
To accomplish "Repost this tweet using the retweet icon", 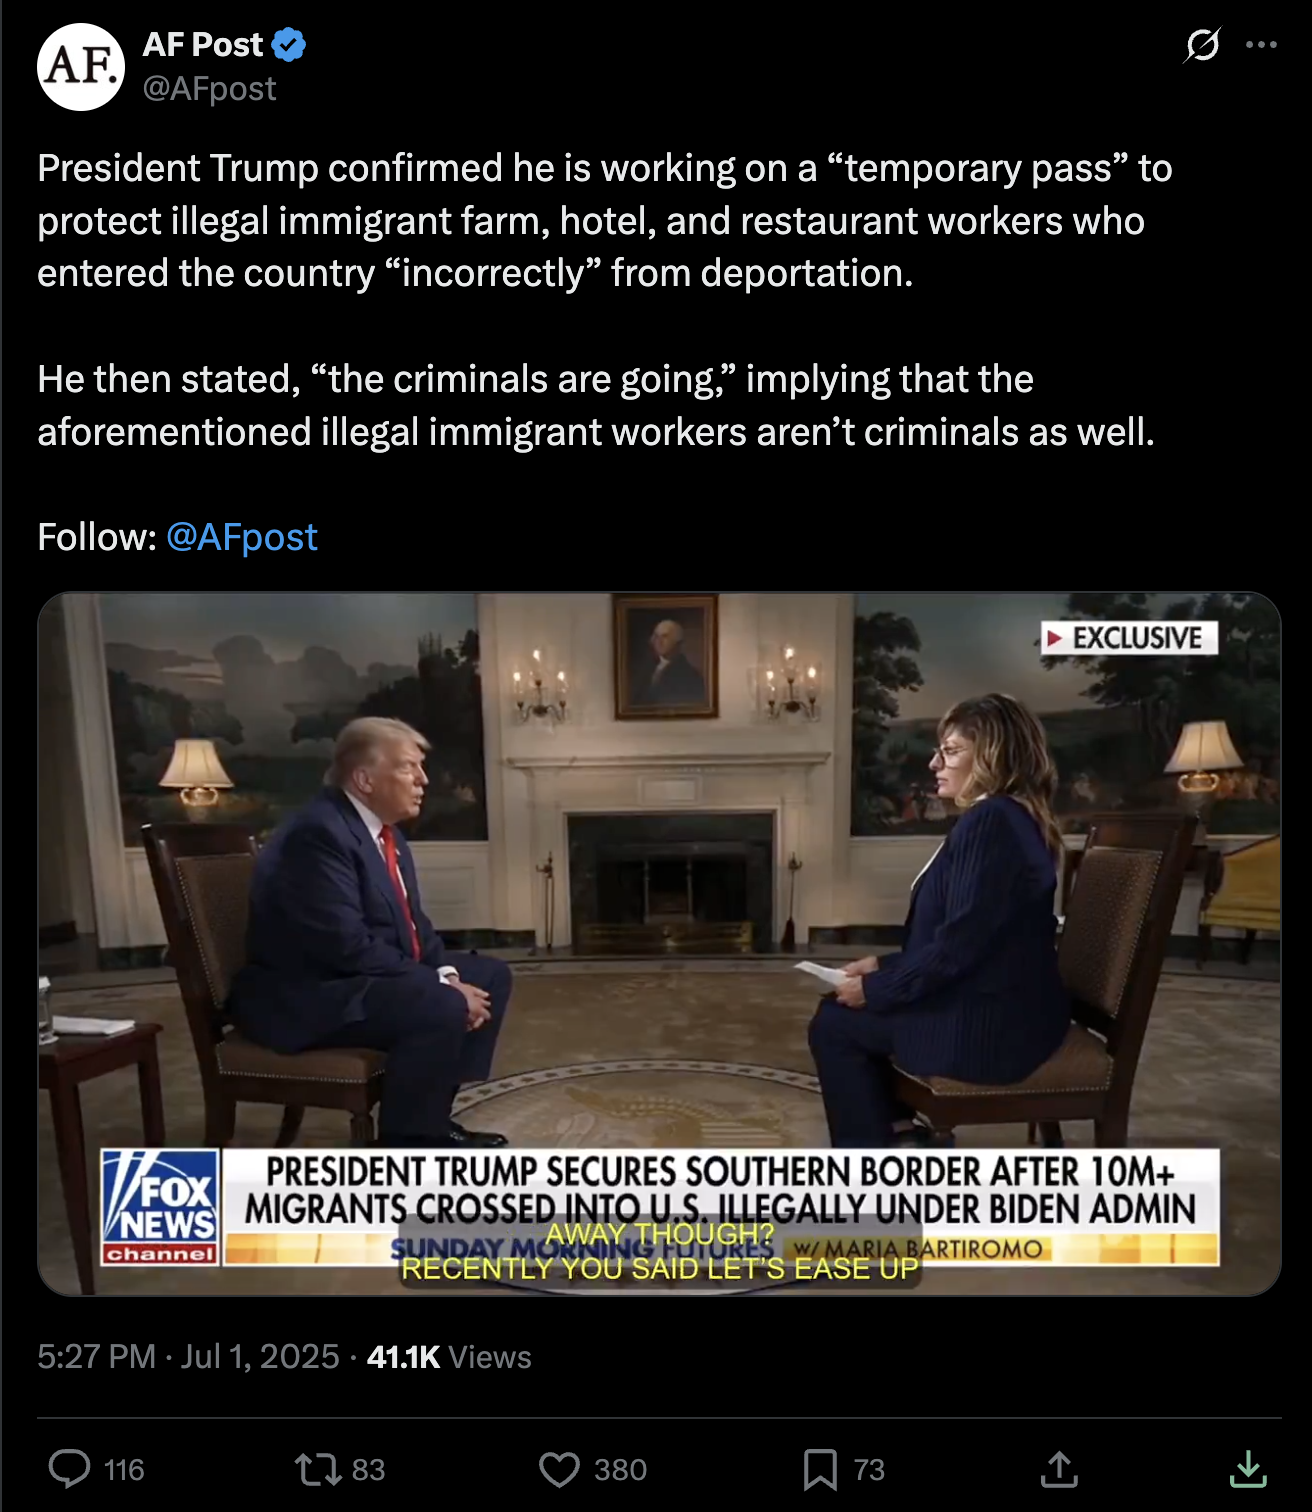I will (317, 1469).
